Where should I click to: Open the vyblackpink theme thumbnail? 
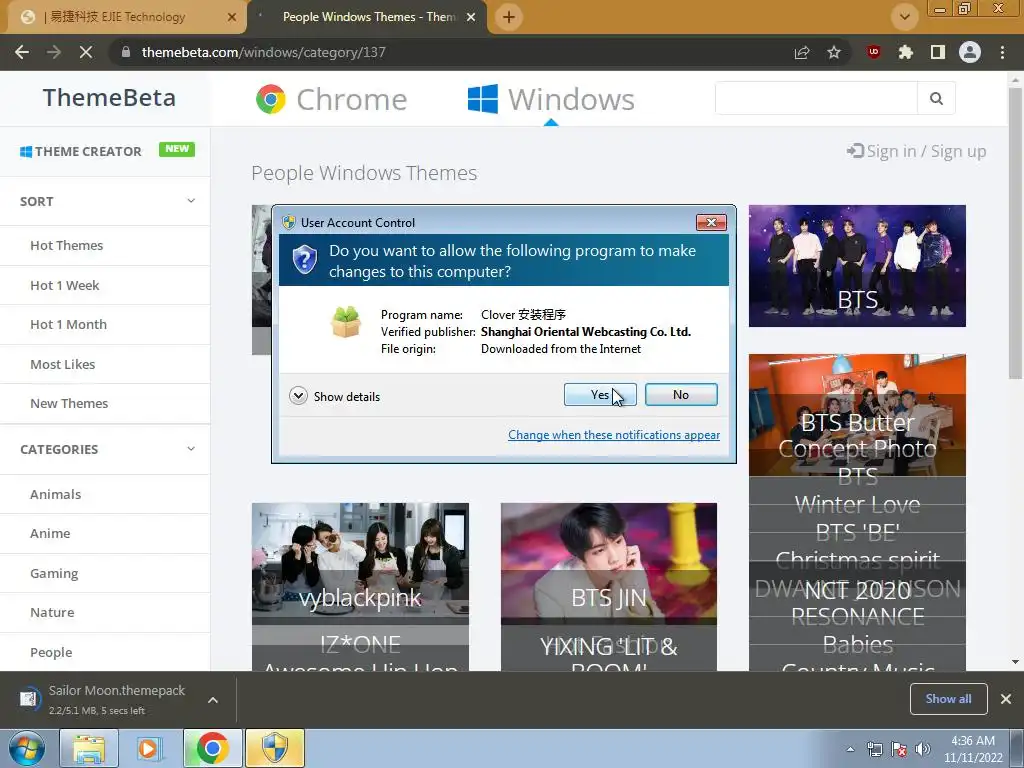[360, 564]
